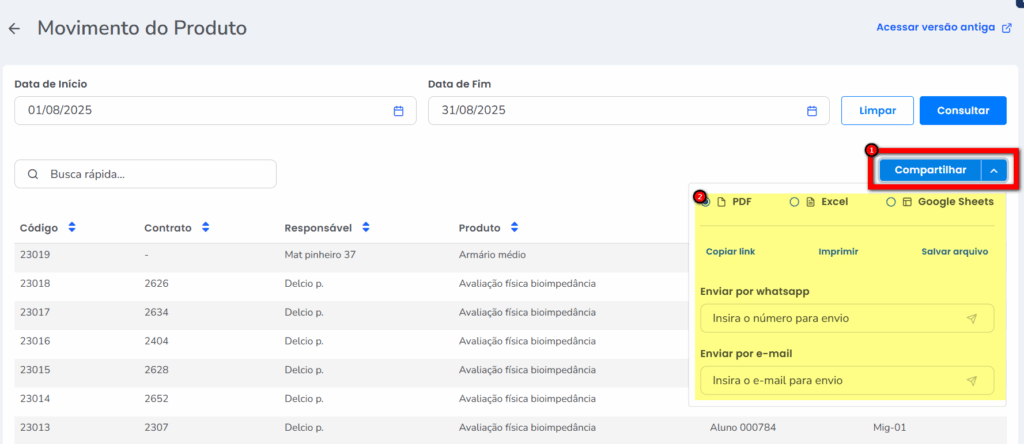Sort the table by the Código arrows
Screen dimensions: 1024x444
click(x=71, y=228)
